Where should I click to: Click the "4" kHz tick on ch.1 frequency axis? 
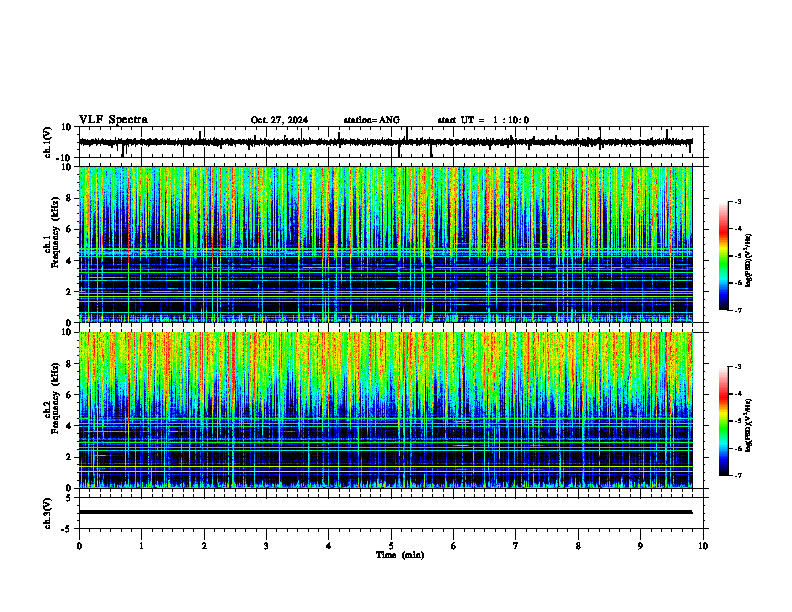click(69, 261)
